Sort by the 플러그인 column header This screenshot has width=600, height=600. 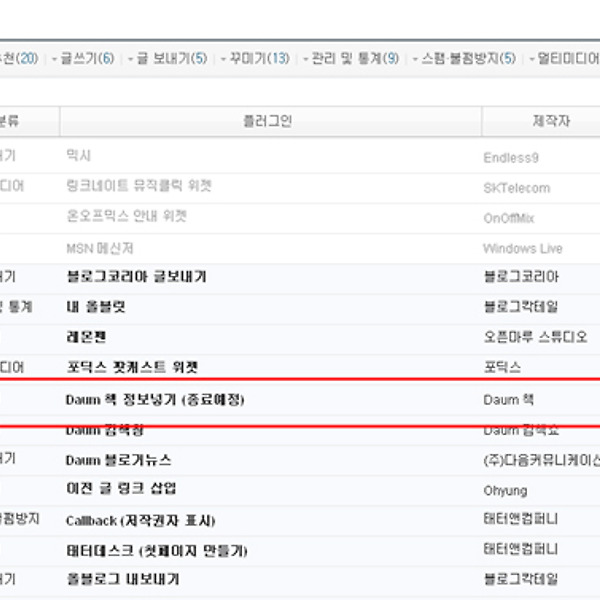click(270, 121)
